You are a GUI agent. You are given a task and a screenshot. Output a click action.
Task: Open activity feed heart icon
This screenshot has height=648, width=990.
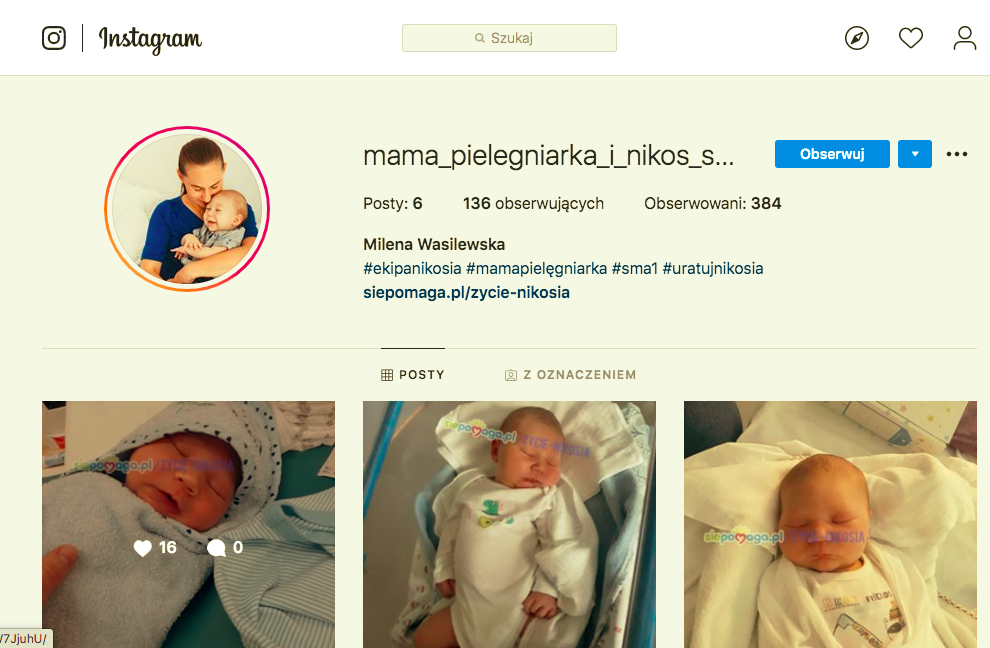910,38
